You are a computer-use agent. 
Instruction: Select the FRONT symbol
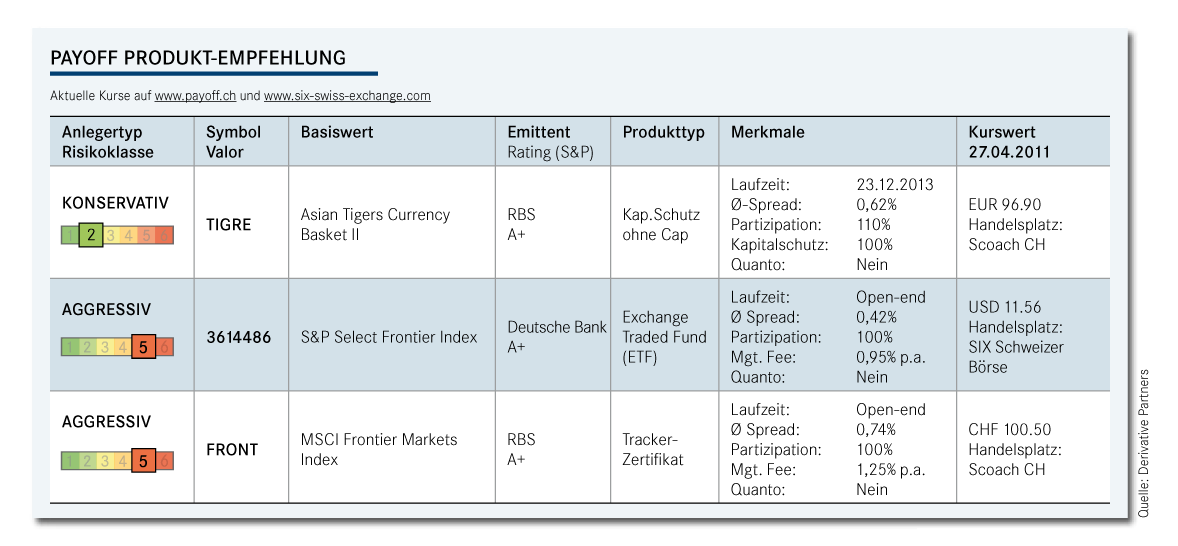232,449
